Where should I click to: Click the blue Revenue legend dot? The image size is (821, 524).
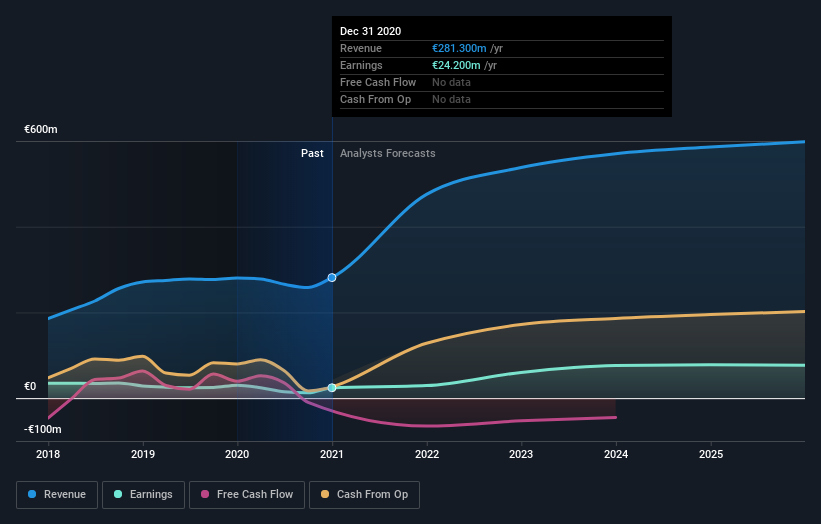[32, 494]
